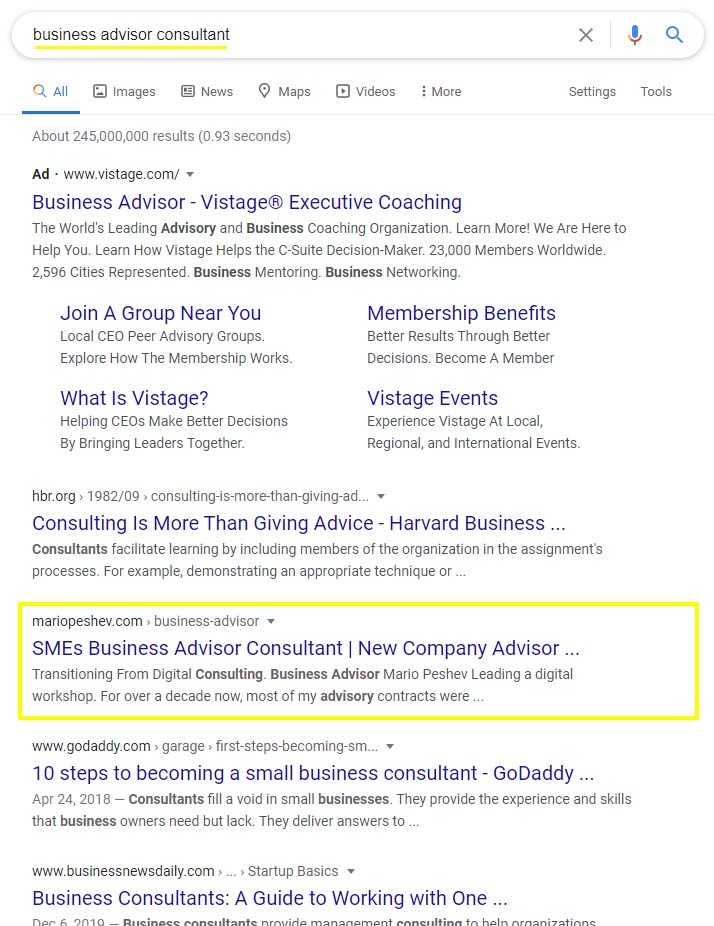
Task: Open Business Advisor Vistage Executive Coaching ad
Action: click(247, 202)
